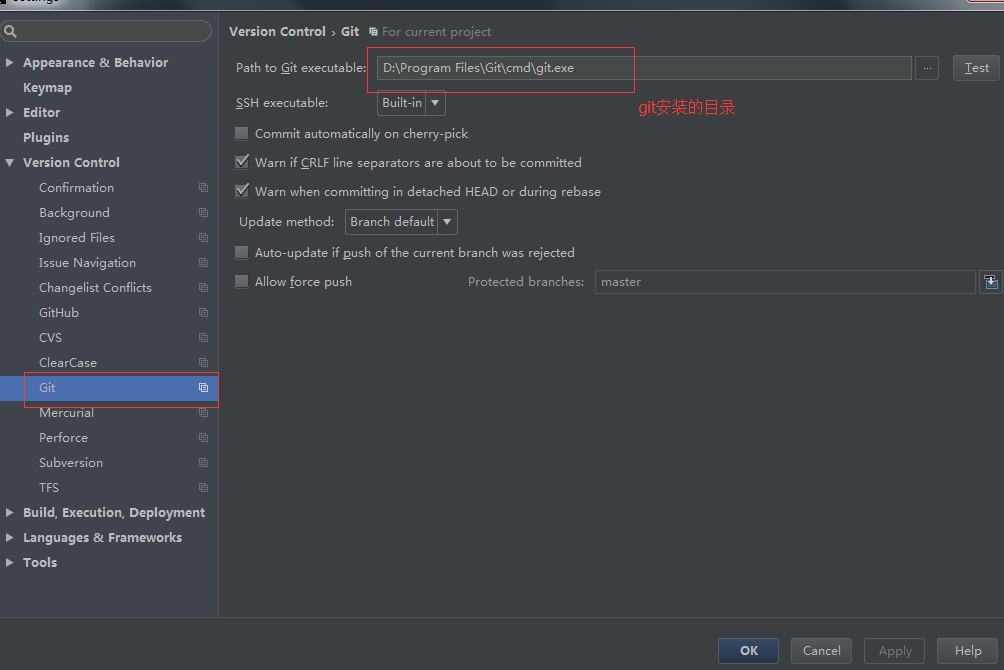Click the project-level icon beside CVS
The image size is (1004, 670).
(x=203, y=338)
